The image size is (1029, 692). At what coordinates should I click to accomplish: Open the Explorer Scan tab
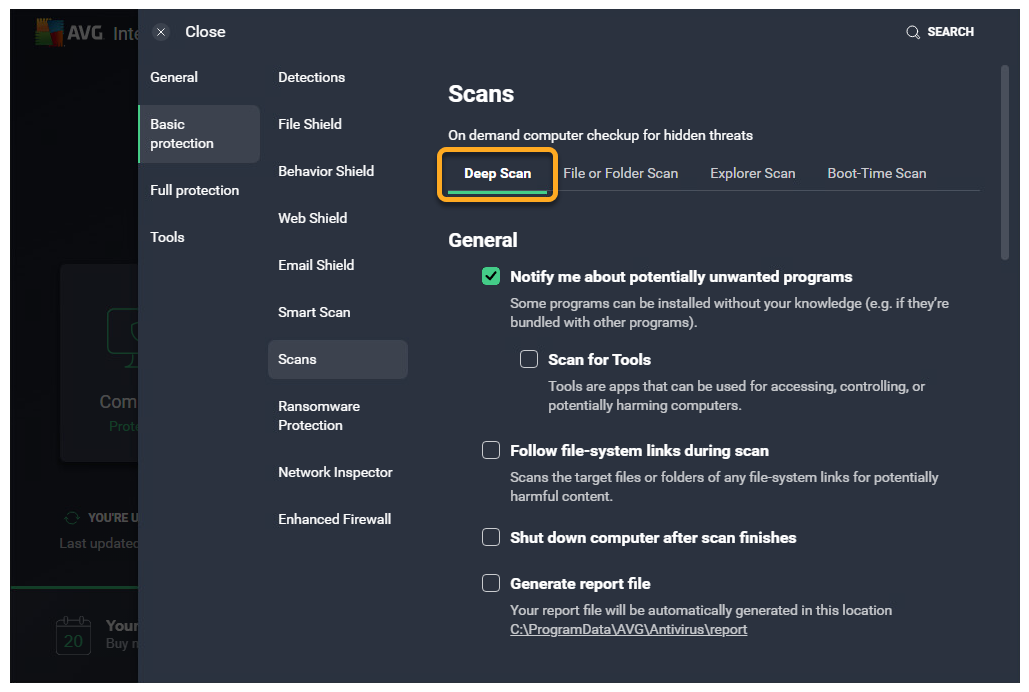(752, 174)
